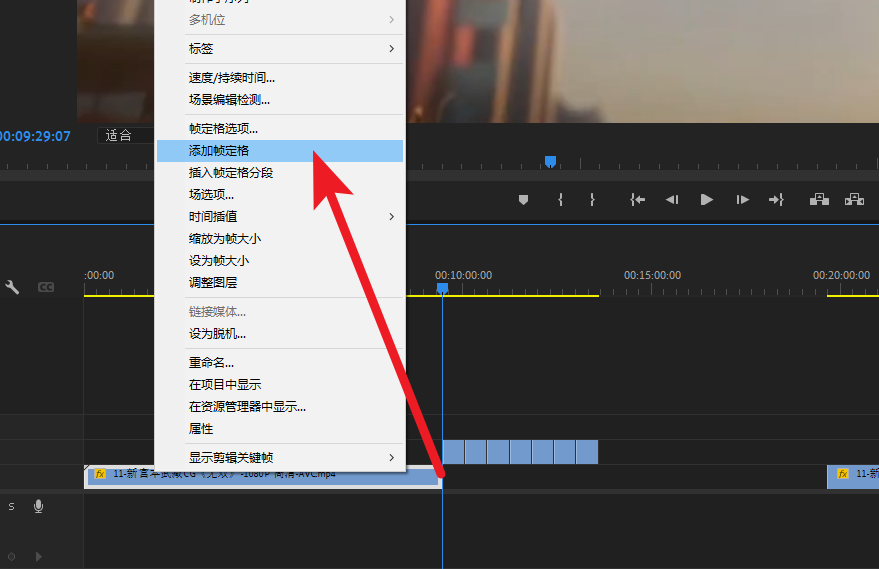Open the 适合 zoom level dropdown

point(125,136)
